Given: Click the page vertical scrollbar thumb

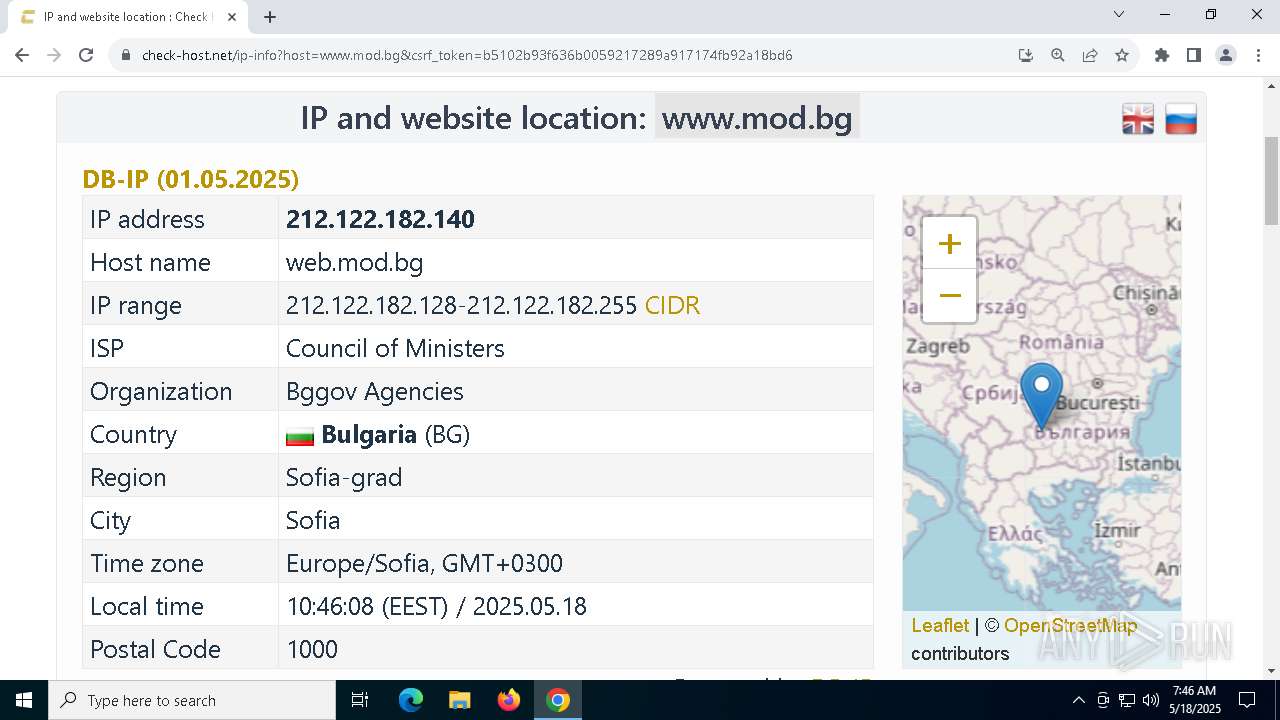Looking at the screenshot, I should (x=1271, y=180).
